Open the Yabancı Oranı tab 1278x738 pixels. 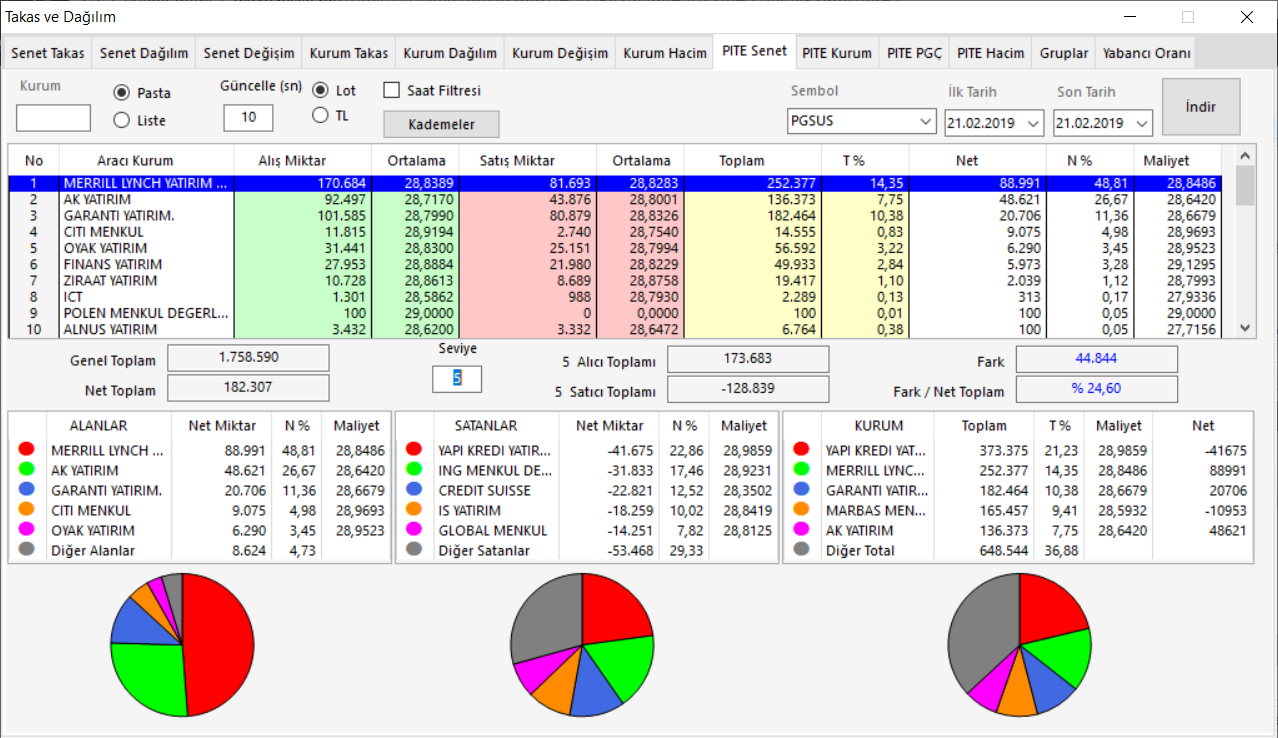click(x=1145, y=53)
